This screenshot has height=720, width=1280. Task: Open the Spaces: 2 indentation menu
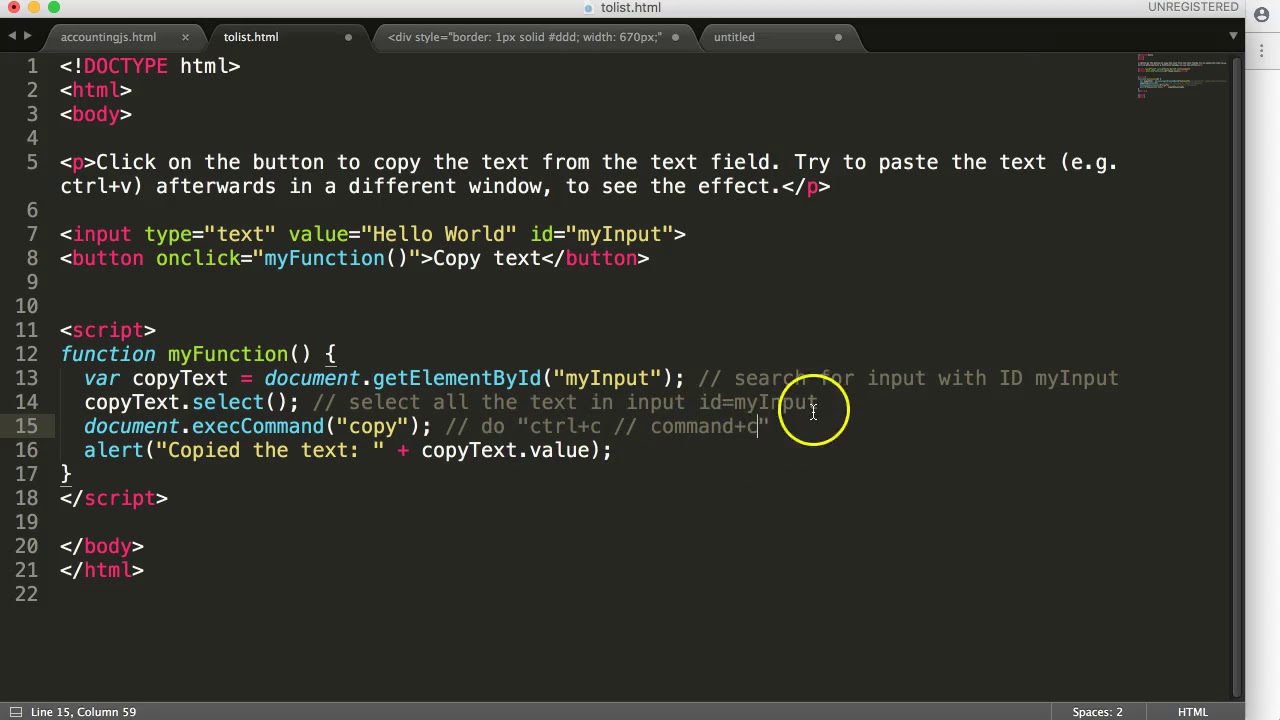[x=1097, y=712]
